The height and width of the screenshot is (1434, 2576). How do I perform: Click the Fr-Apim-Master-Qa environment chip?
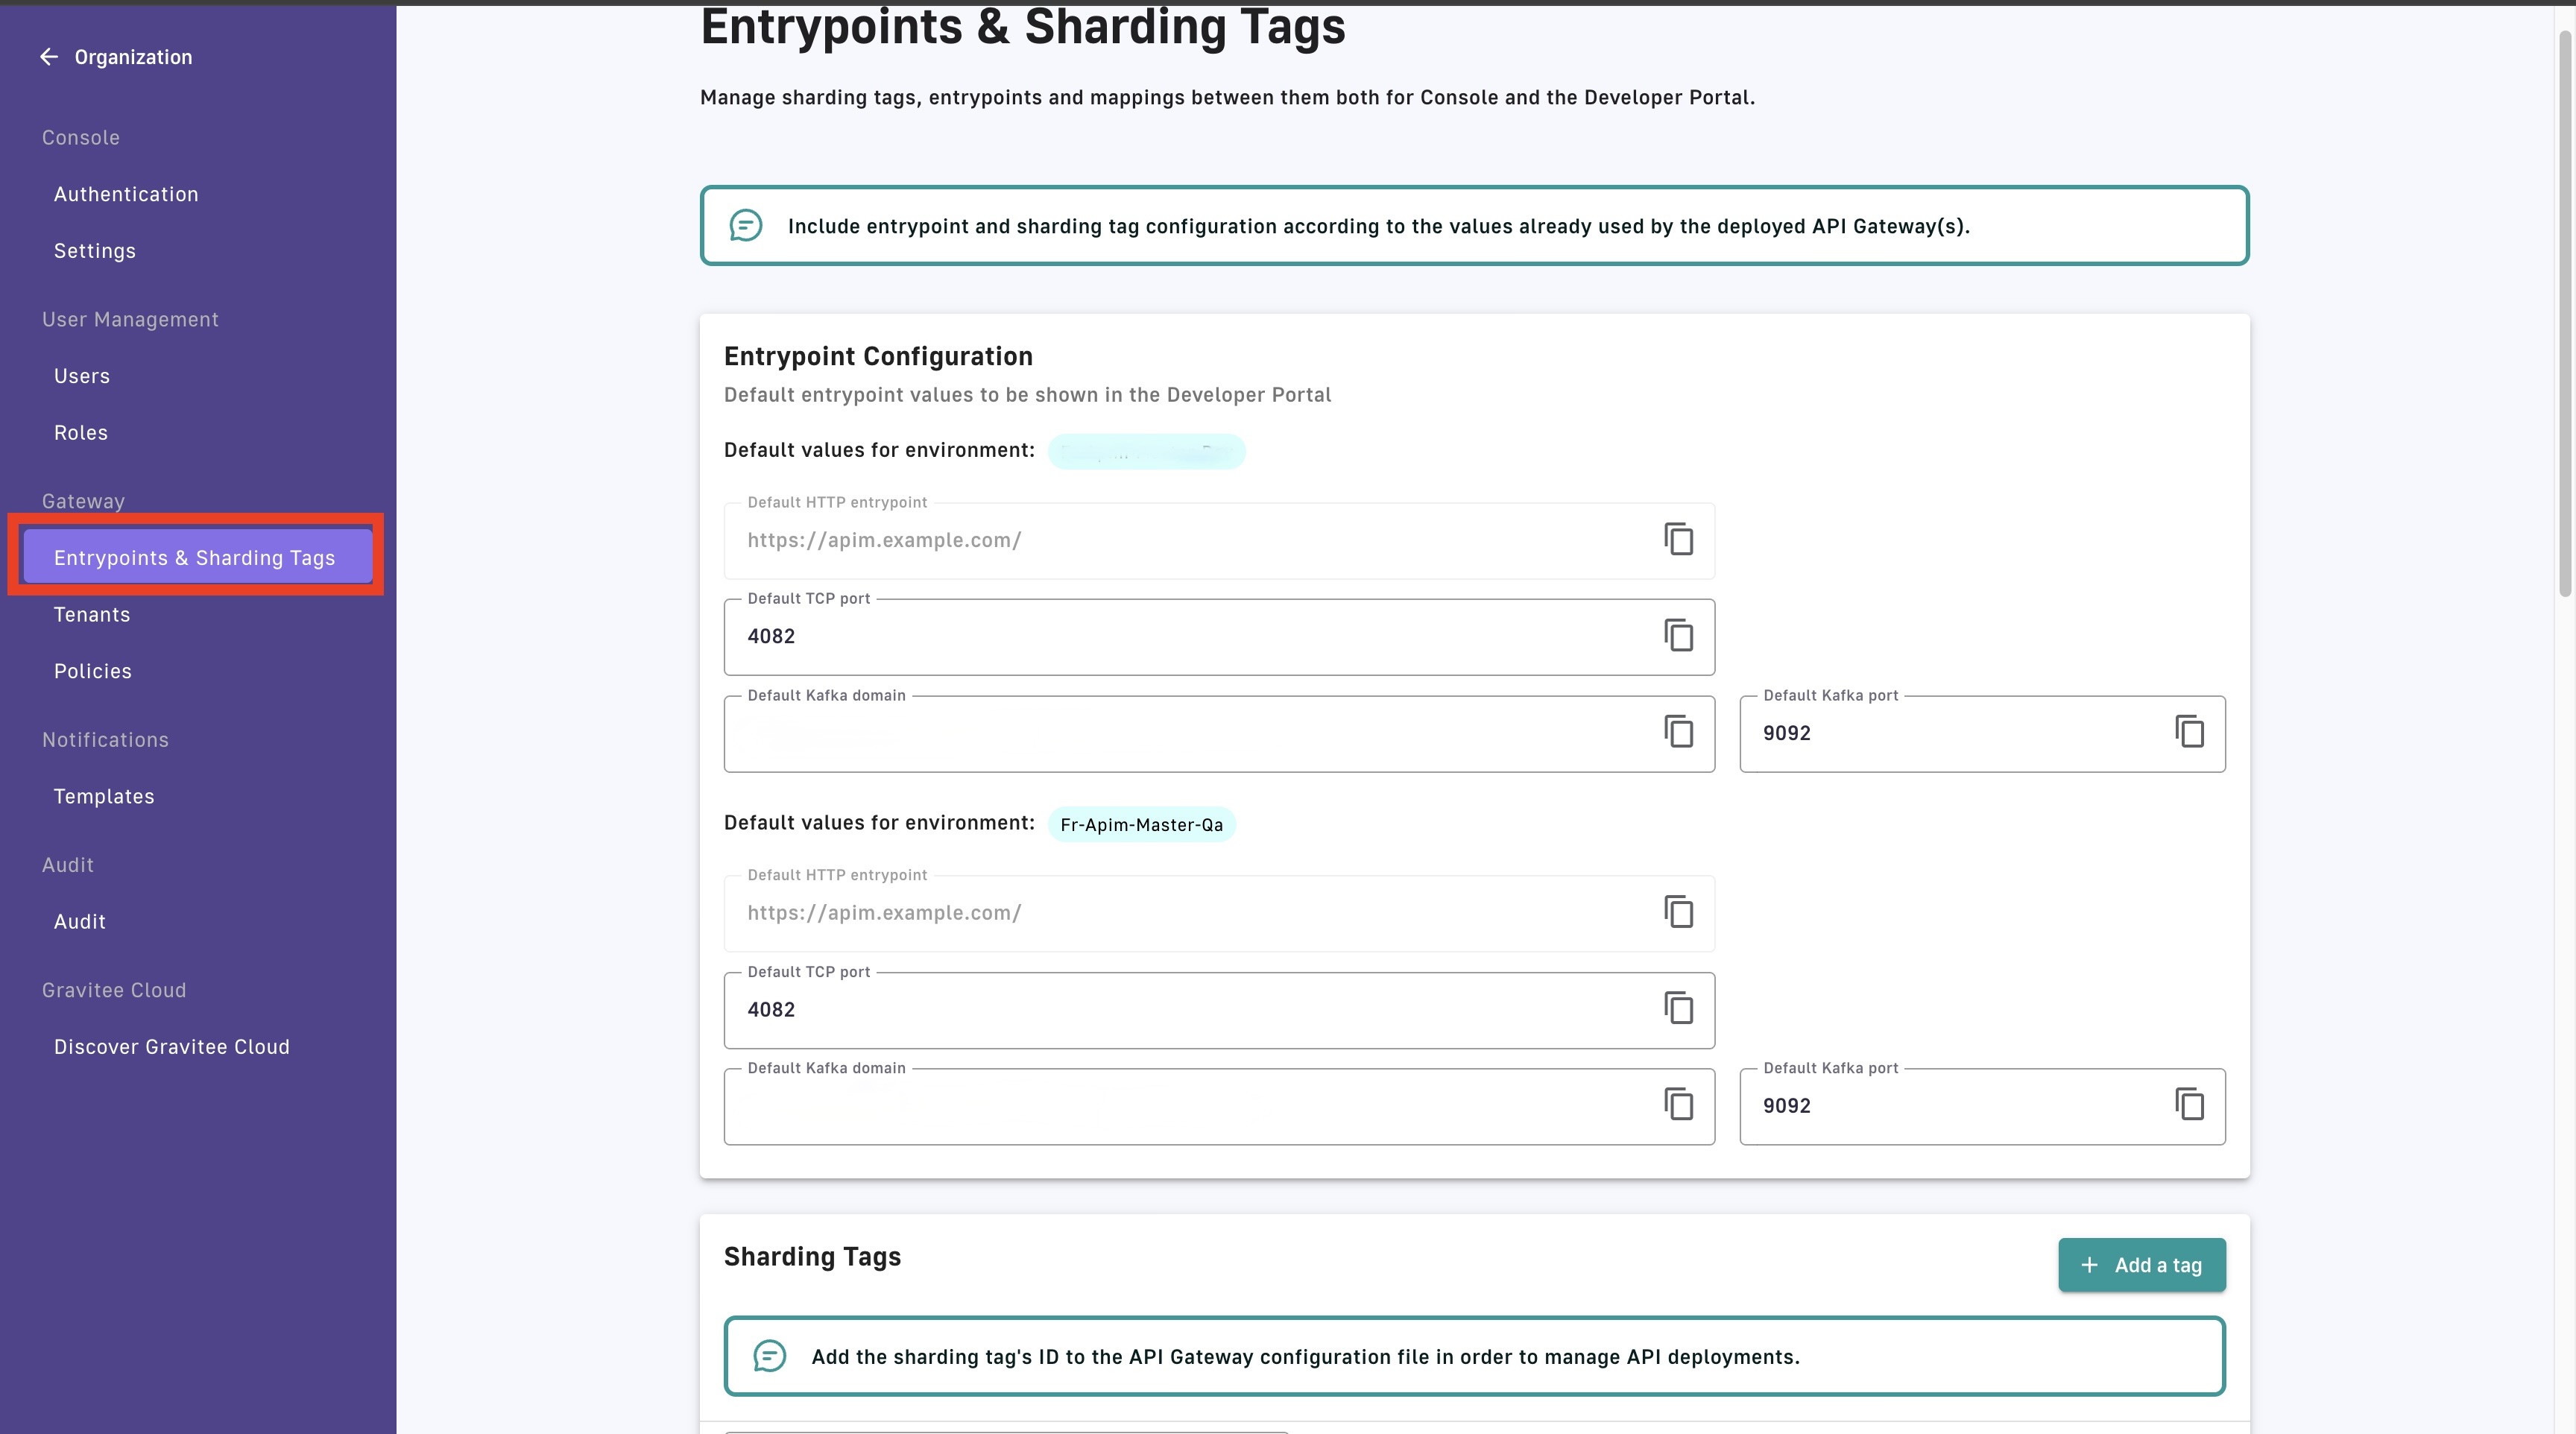[x=1141, y=825]
